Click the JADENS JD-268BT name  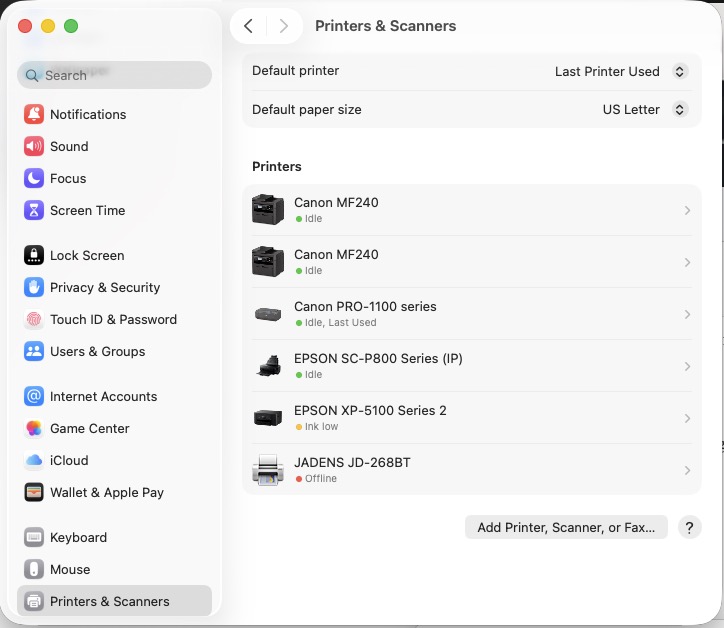point(352,462)
